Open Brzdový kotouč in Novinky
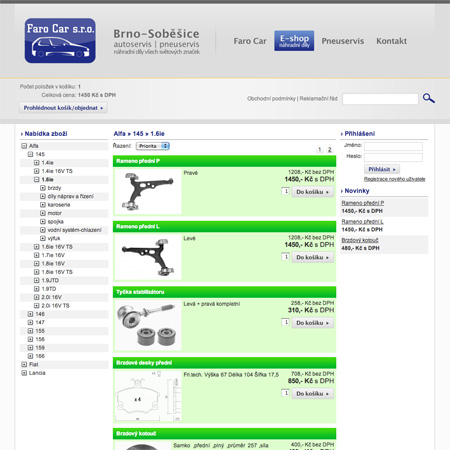Screen dimensions: 450x450 [x=360, y=240]
